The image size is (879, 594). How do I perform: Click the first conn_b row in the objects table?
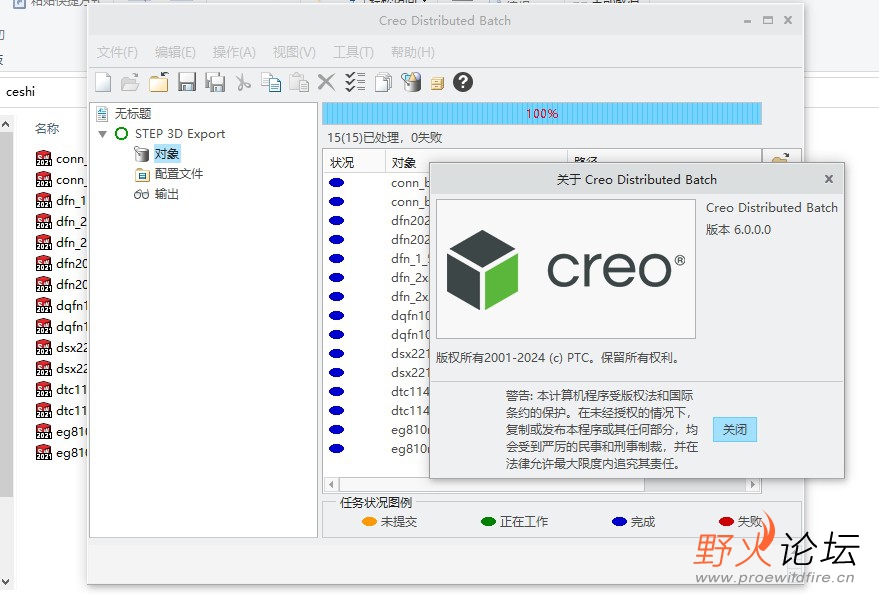pos(377,183)
